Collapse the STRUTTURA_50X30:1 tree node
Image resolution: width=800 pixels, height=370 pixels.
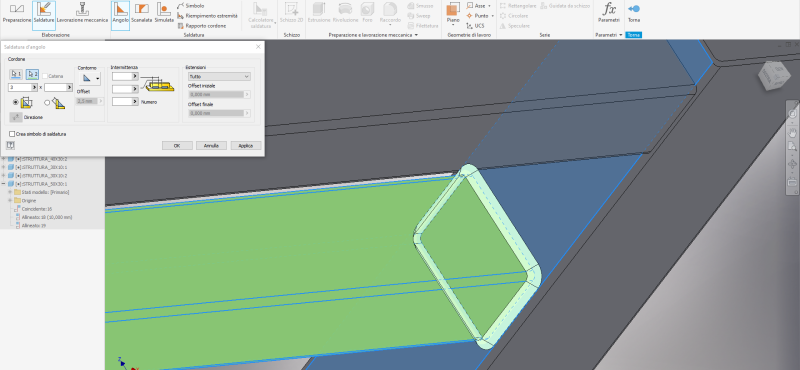click(4, 184)
